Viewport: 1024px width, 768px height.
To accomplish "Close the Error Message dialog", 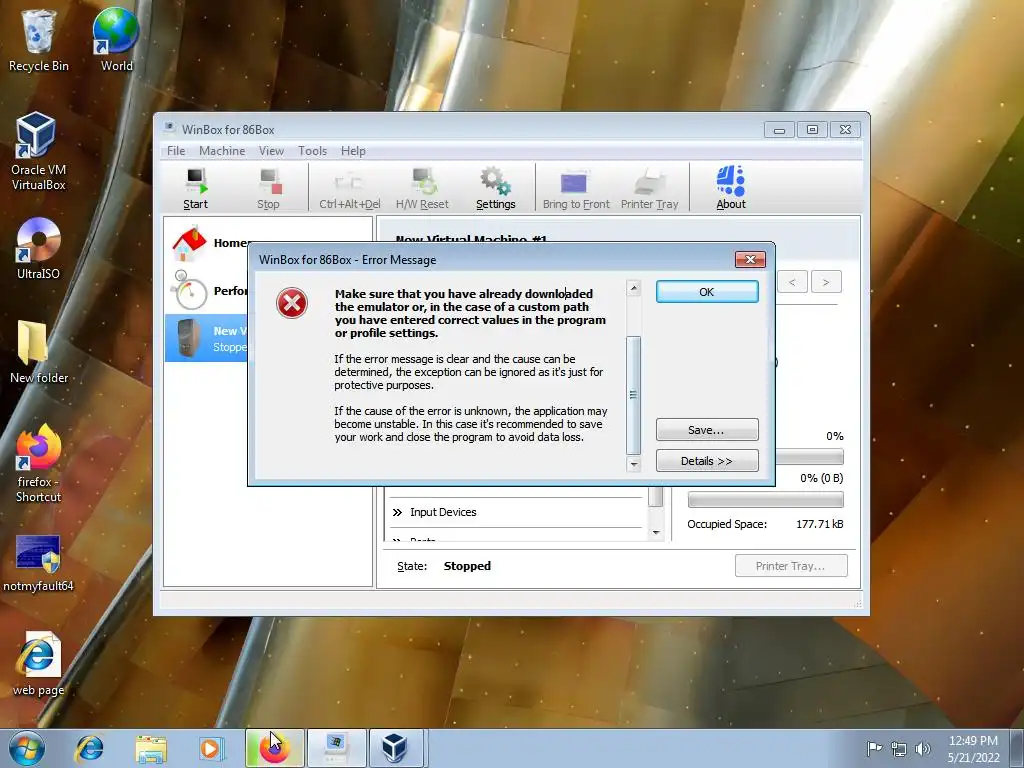I will 750,259.
